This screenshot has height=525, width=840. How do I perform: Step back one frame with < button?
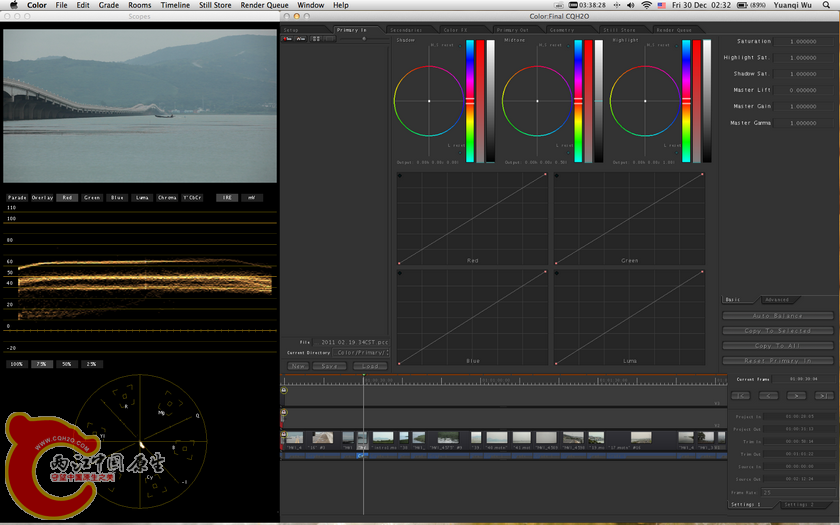coord(768,395)
